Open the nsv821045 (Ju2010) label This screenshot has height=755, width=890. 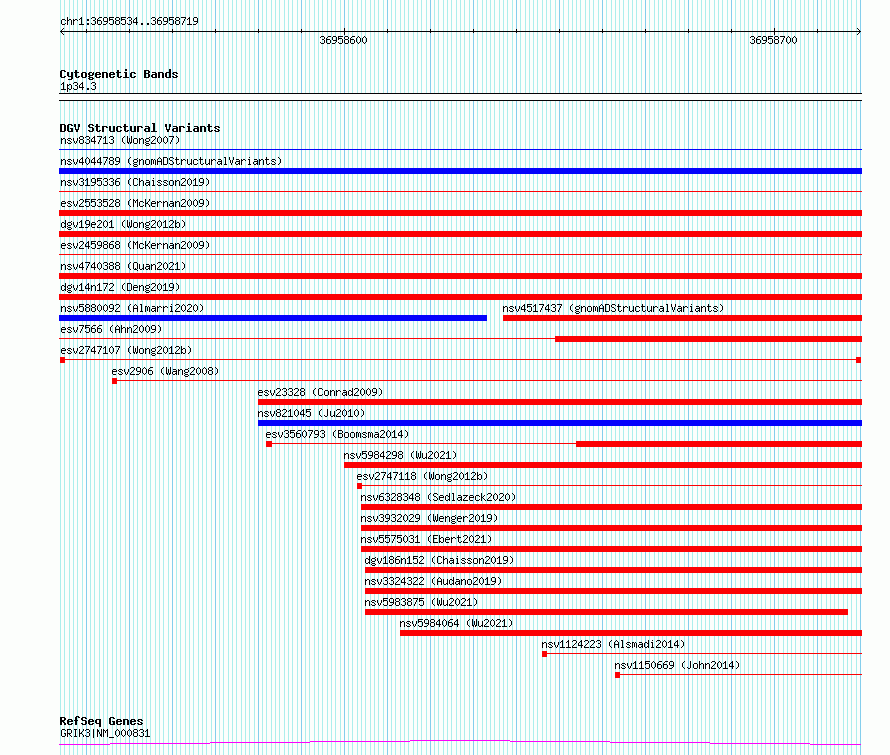click(x=311, y=413)
